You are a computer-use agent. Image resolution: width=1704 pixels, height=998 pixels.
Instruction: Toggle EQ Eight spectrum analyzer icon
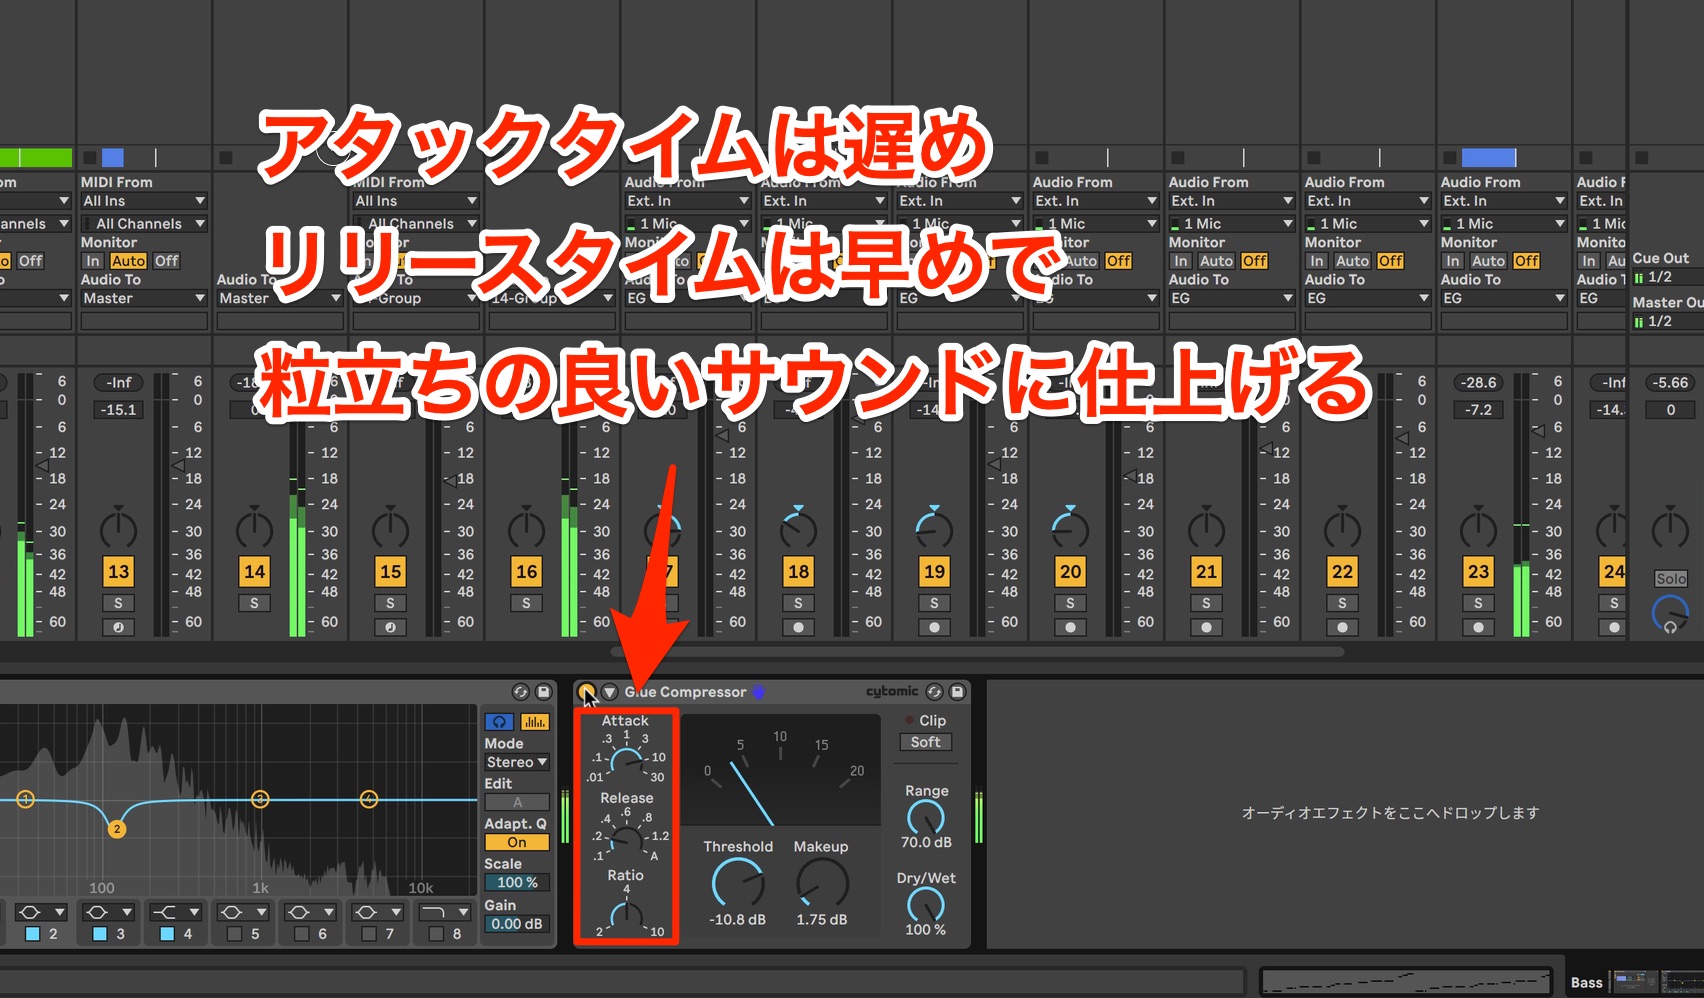[535, 722]
